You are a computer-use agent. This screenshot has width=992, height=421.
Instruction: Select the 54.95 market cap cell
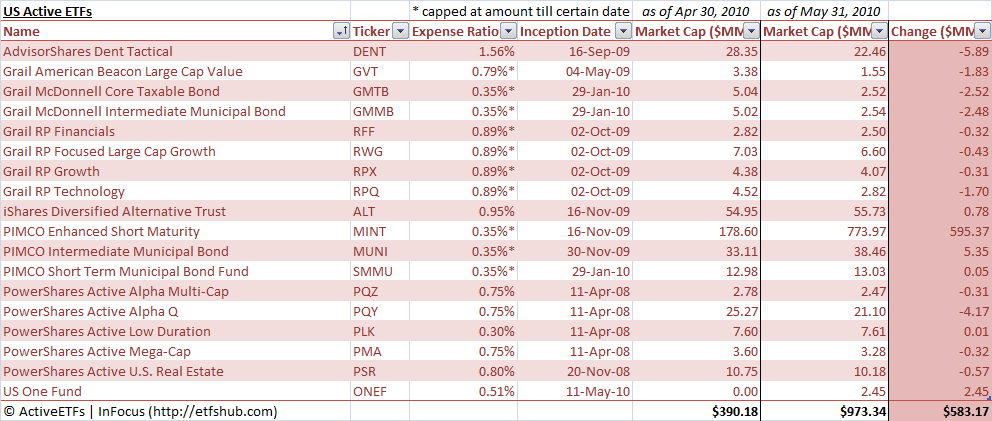pyautogui.click(x=697, y=211)
